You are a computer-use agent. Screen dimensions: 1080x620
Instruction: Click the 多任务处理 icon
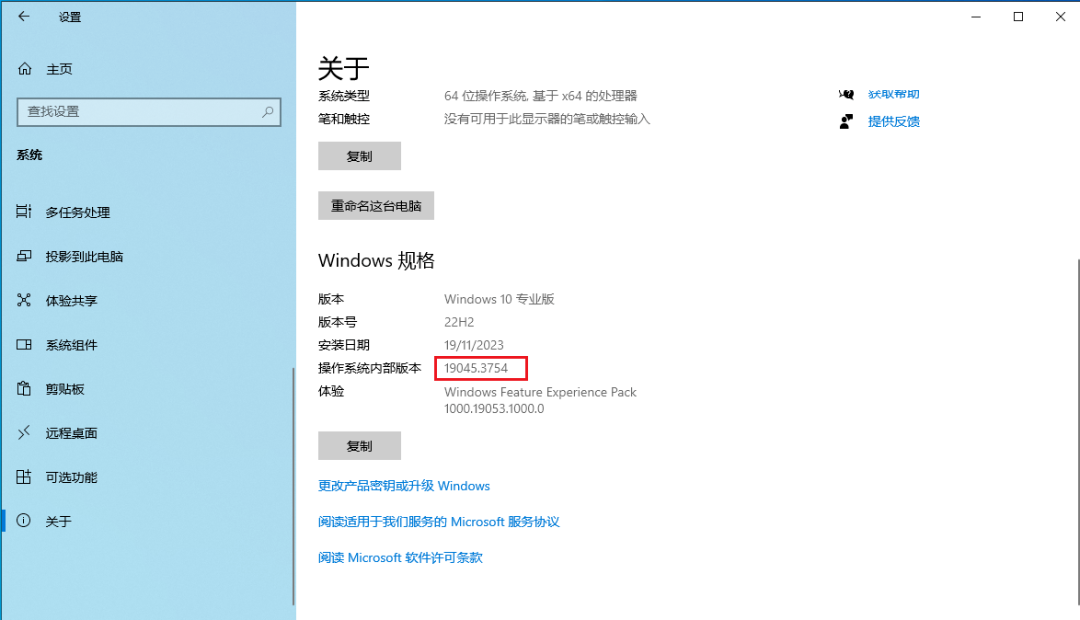coord(24,211)
